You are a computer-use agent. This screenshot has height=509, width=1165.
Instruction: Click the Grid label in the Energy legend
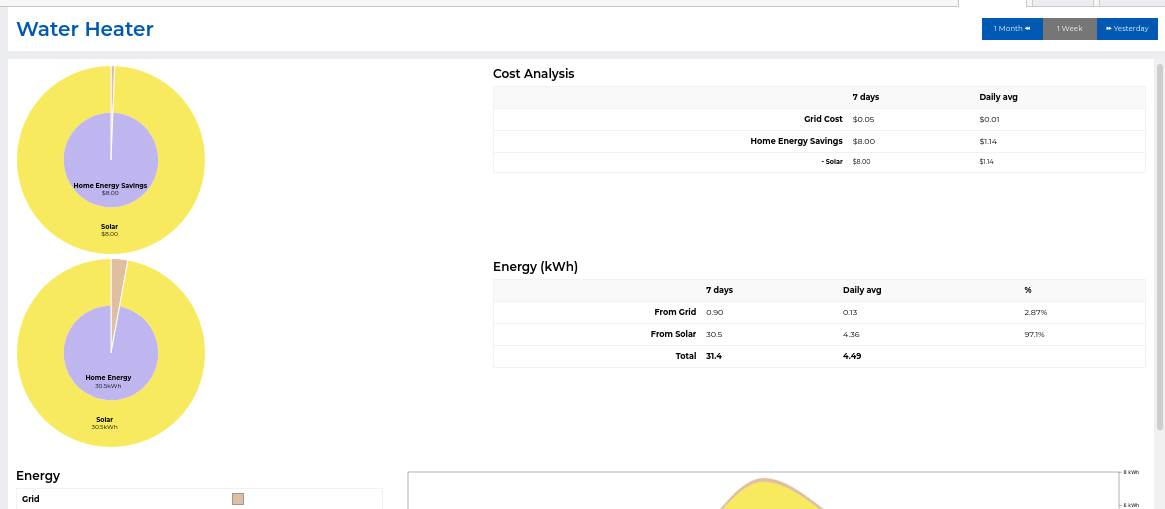tap(31, 499)
